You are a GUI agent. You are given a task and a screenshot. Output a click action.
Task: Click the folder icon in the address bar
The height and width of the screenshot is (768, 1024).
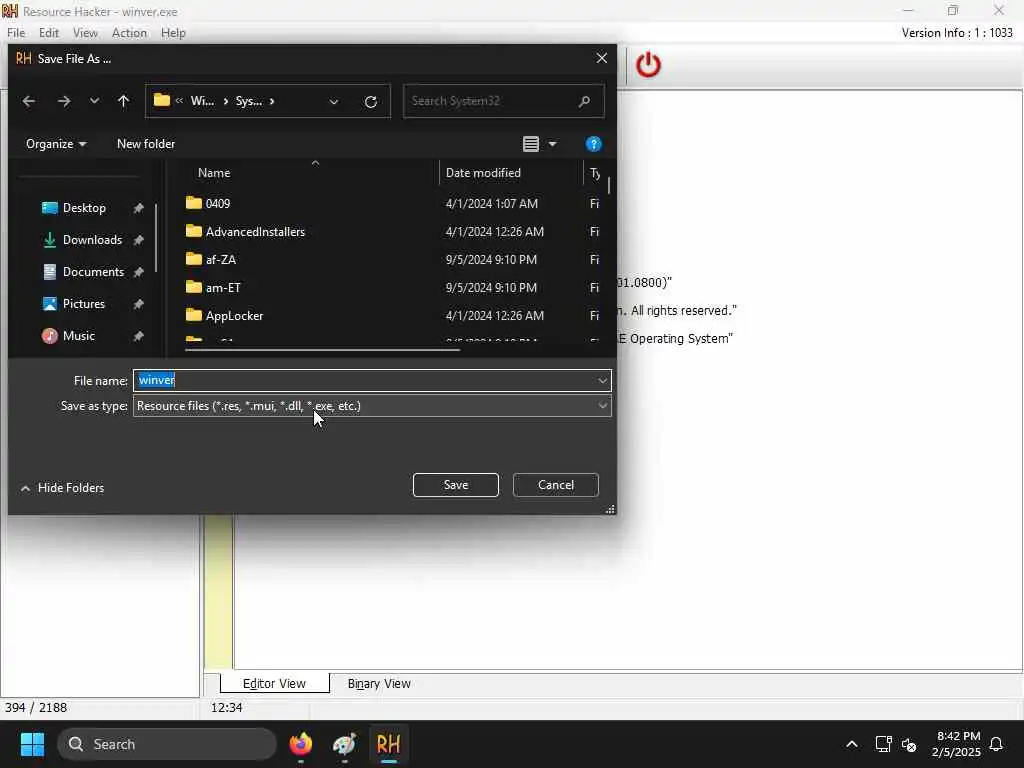click(x=161, y=101)
